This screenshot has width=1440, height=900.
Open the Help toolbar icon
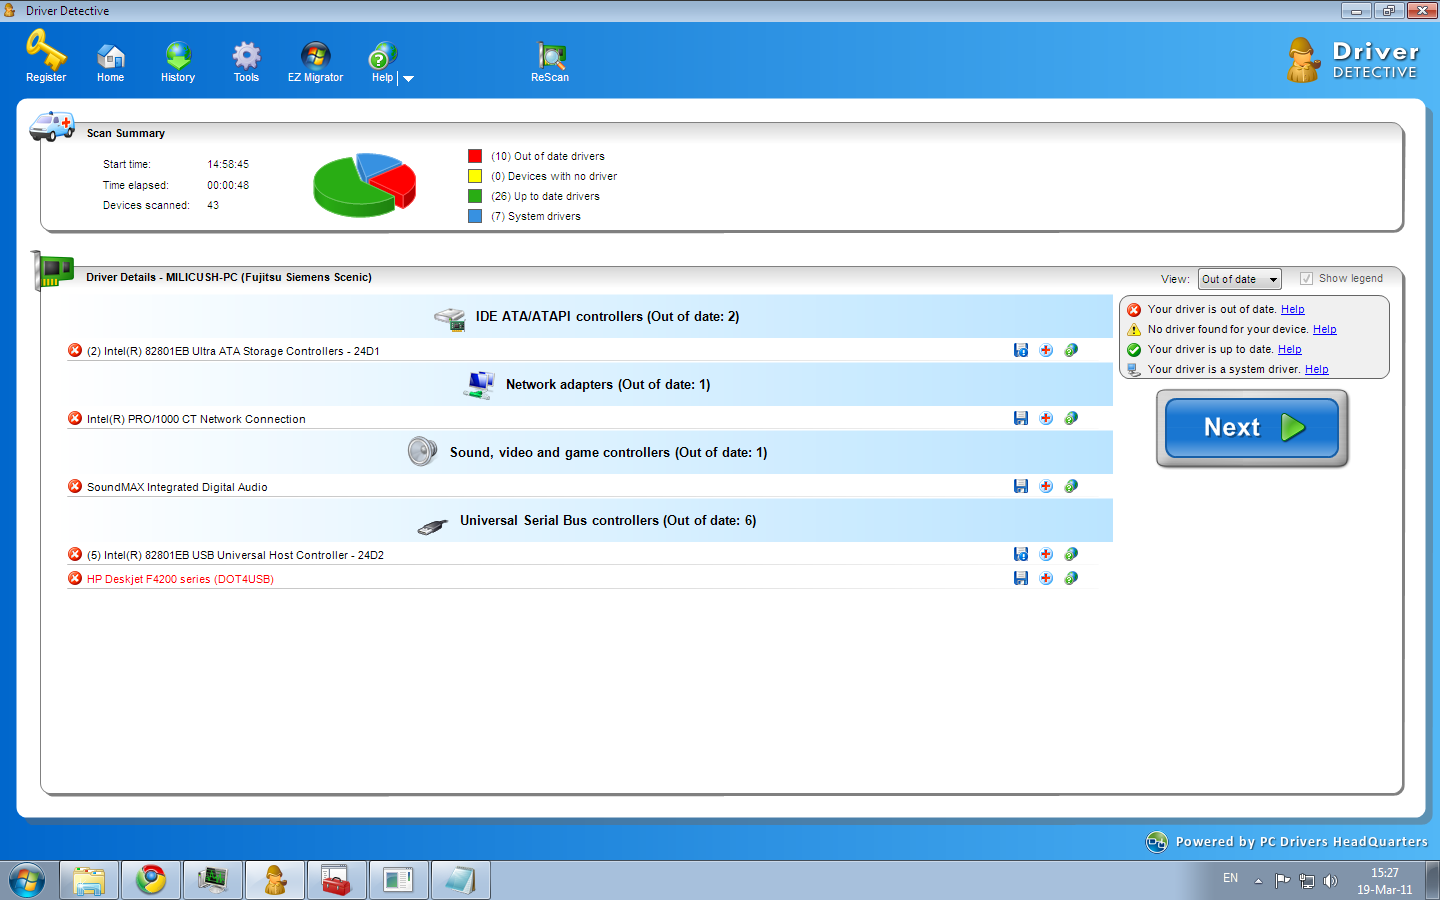click(x=382, y=63)
